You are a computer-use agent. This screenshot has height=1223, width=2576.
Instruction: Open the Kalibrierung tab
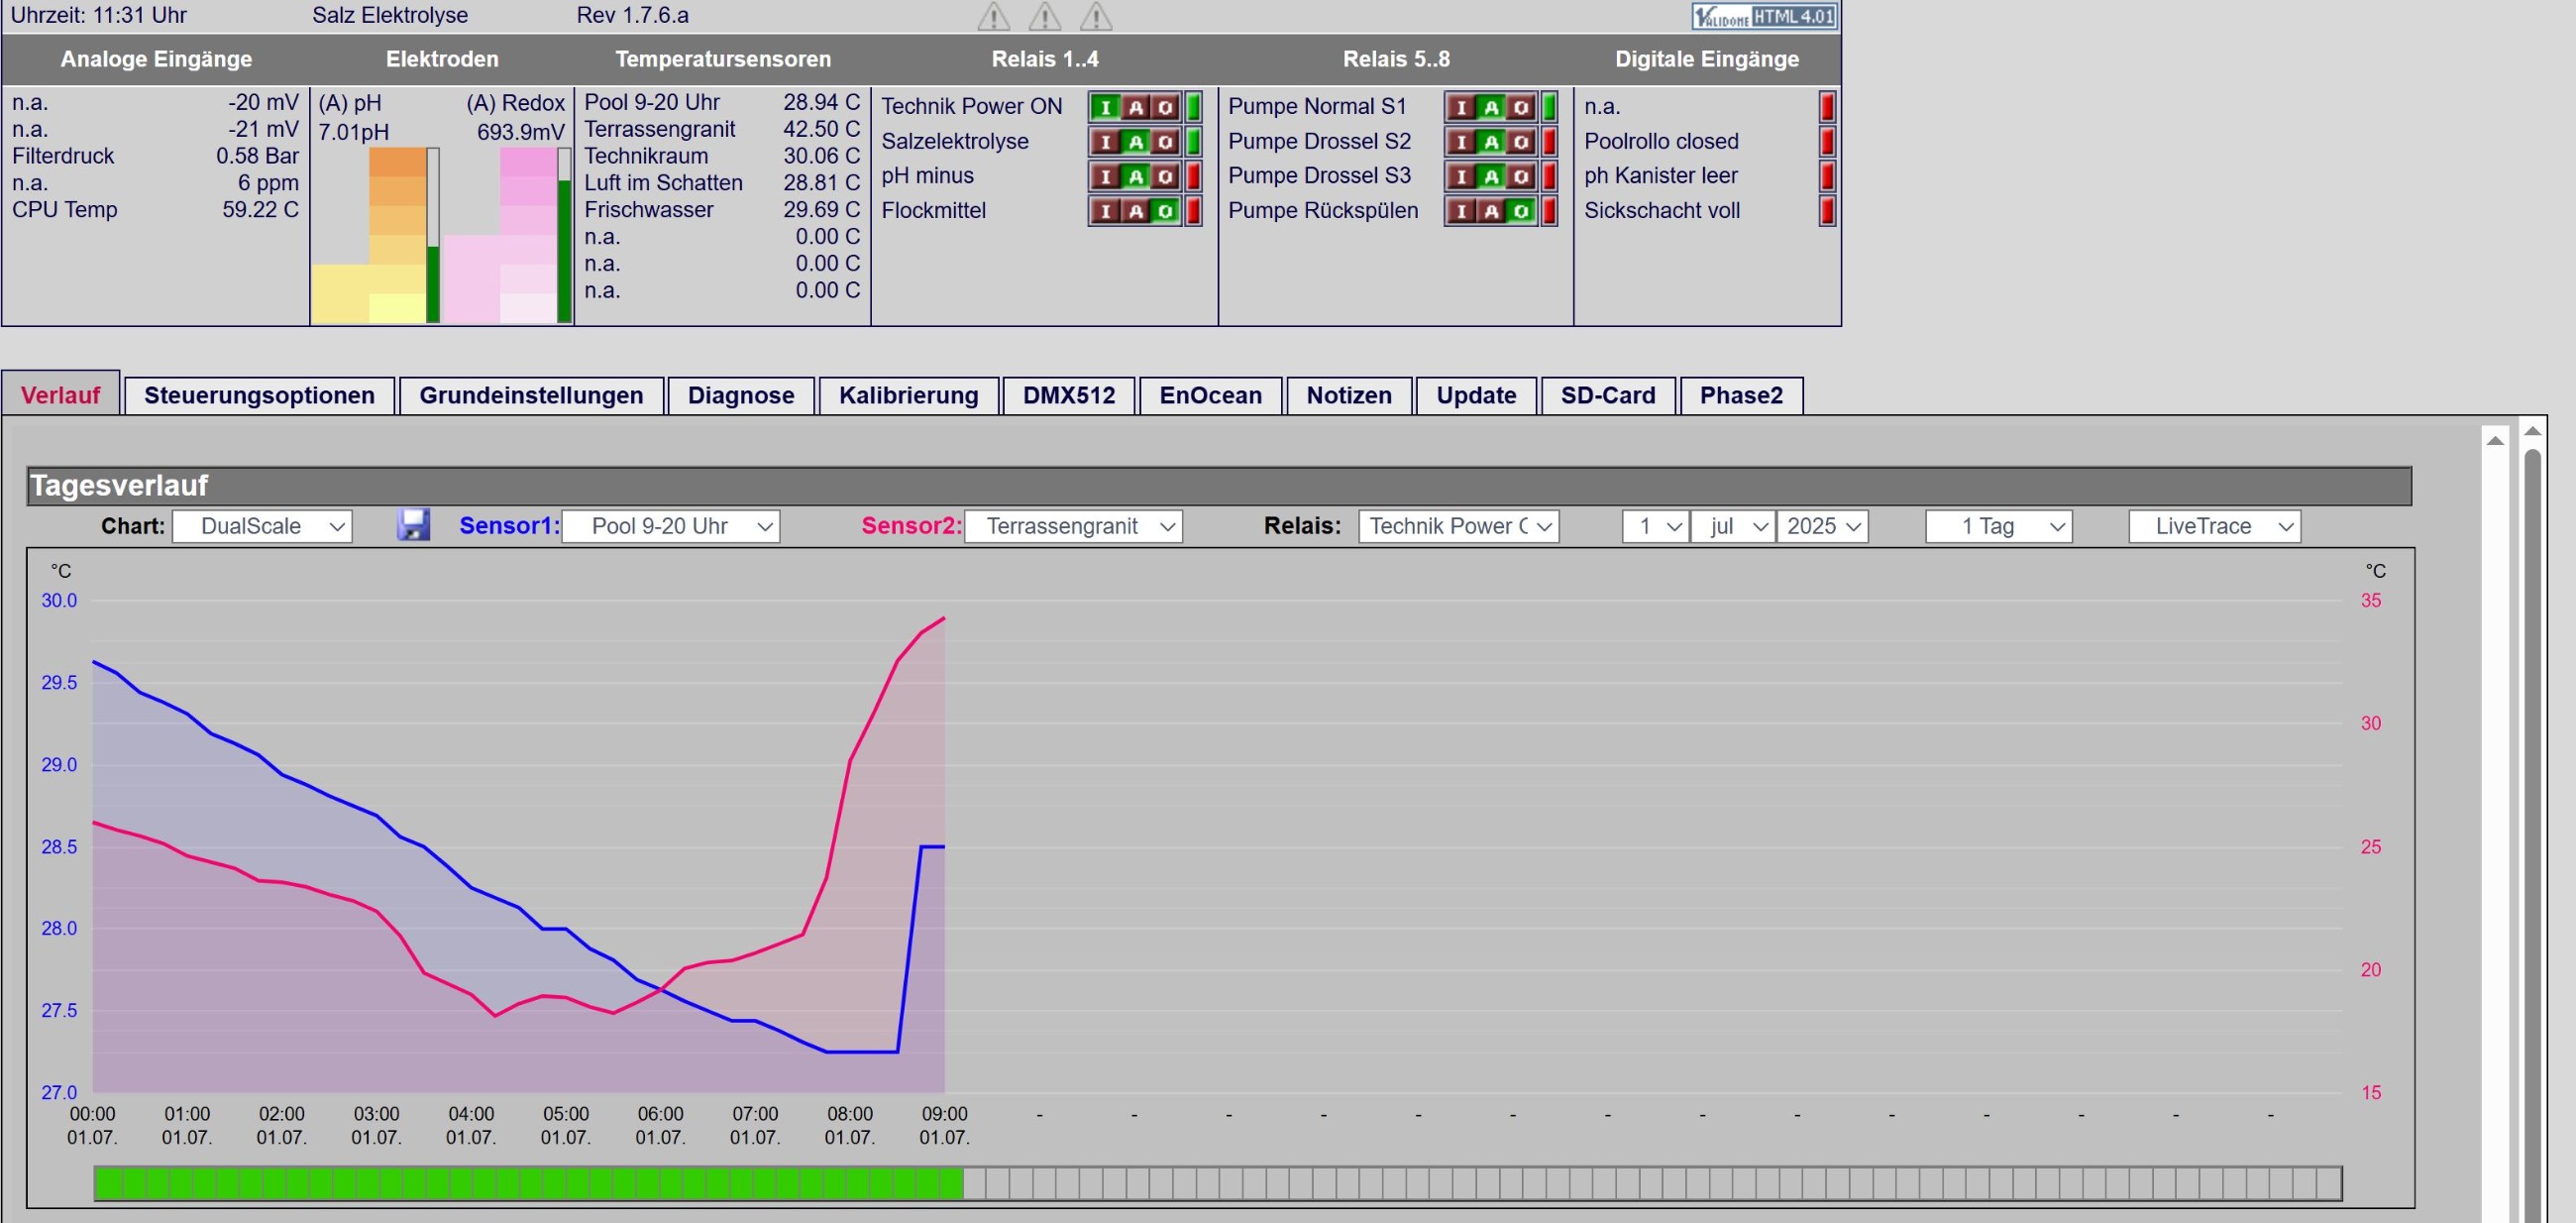(x=908, y=396)
